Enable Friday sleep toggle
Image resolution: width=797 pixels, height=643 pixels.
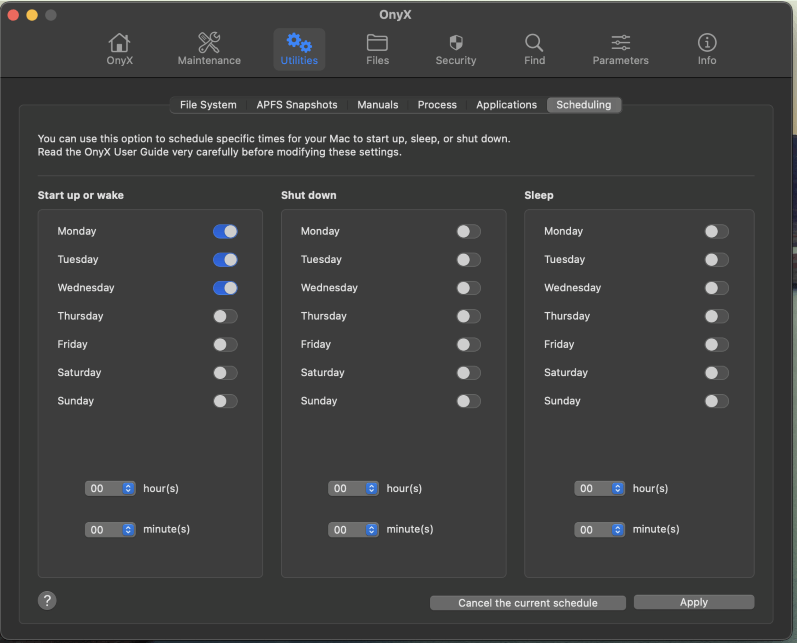[717, 345]
